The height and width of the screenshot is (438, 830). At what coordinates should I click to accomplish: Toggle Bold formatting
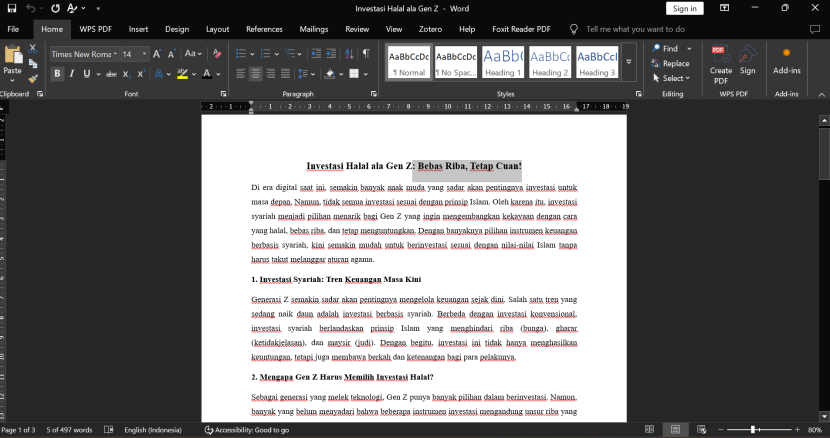point(57,74)
